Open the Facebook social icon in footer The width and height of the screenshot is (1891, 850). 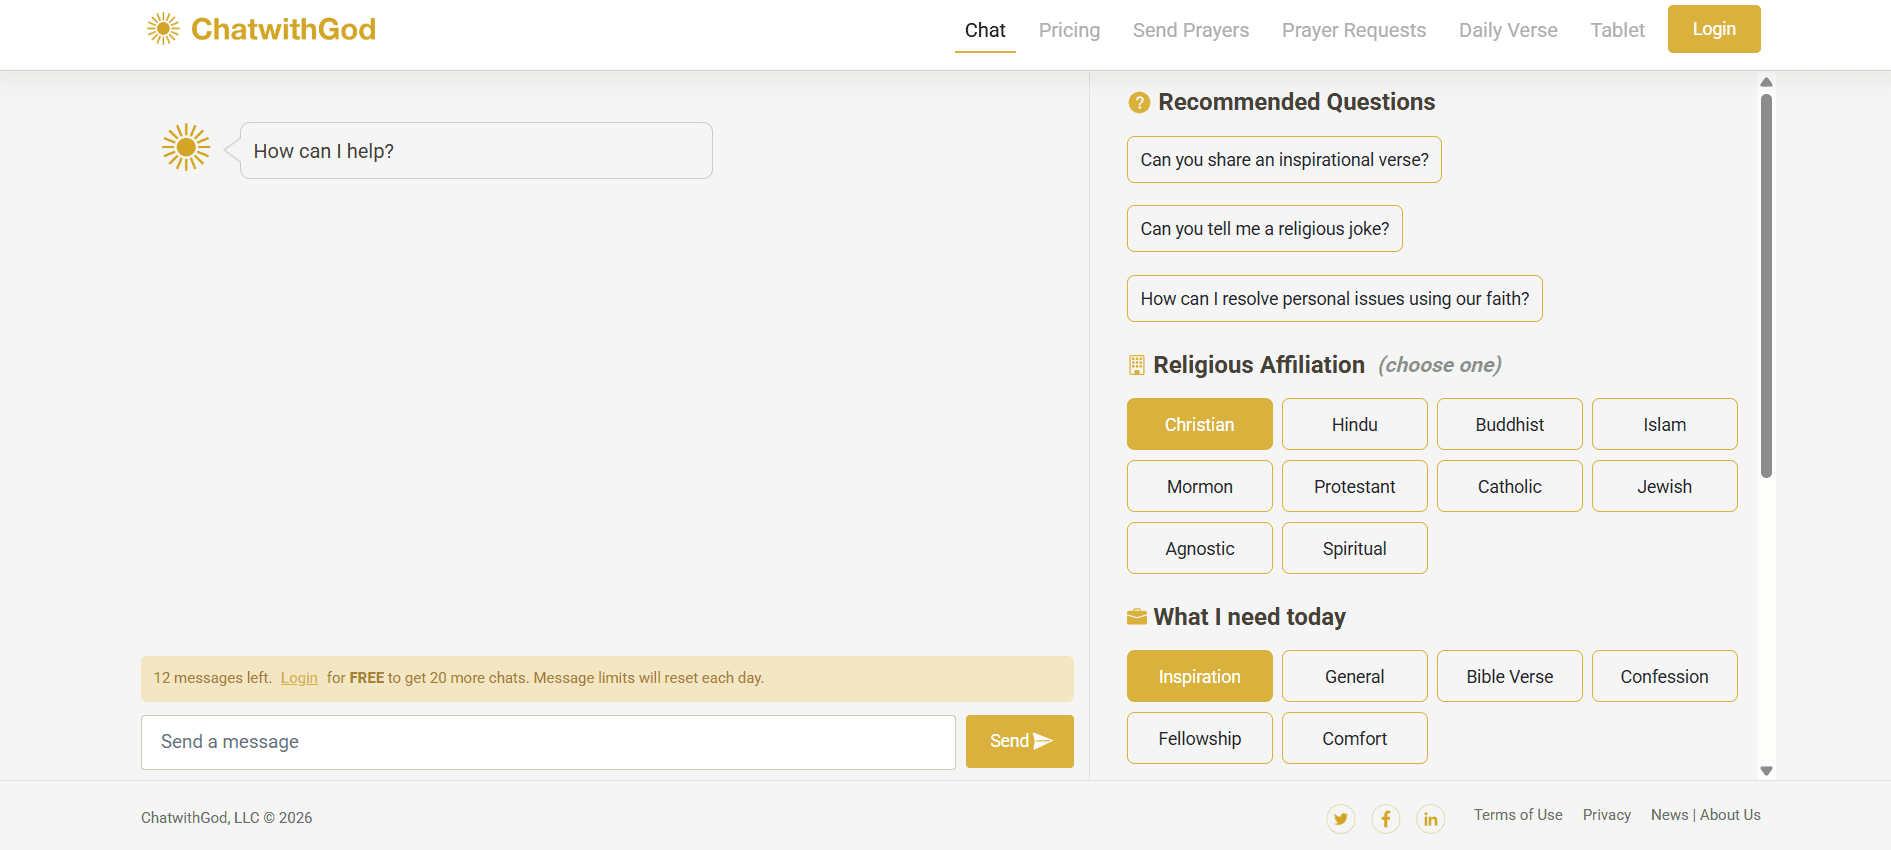1385,819
